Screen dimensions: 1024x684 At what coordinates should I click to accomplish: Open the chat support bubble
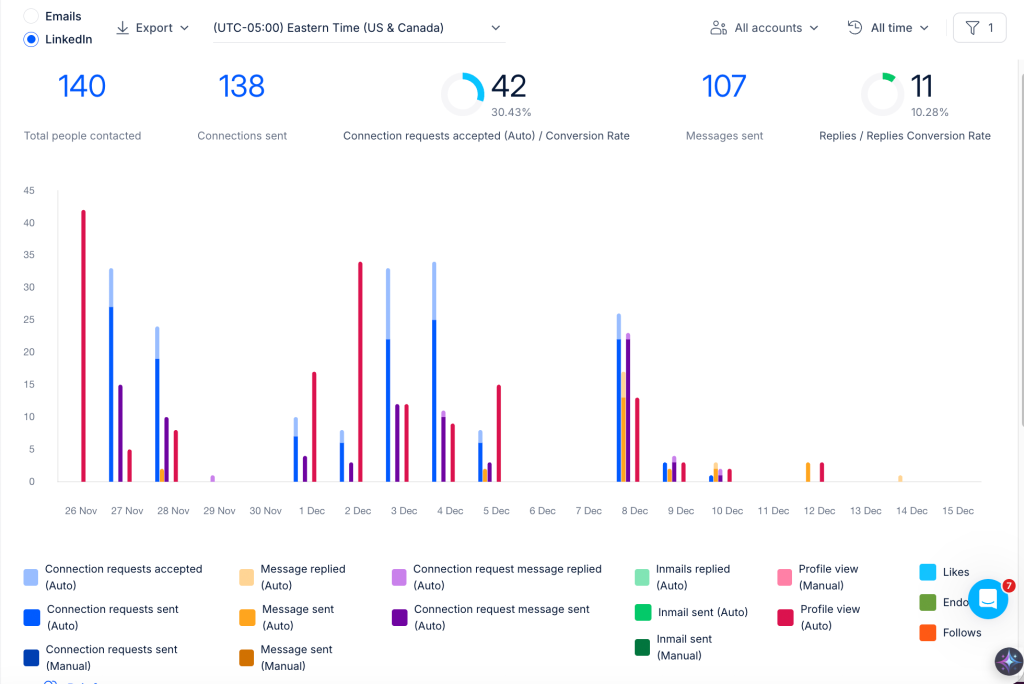(988, 599)
